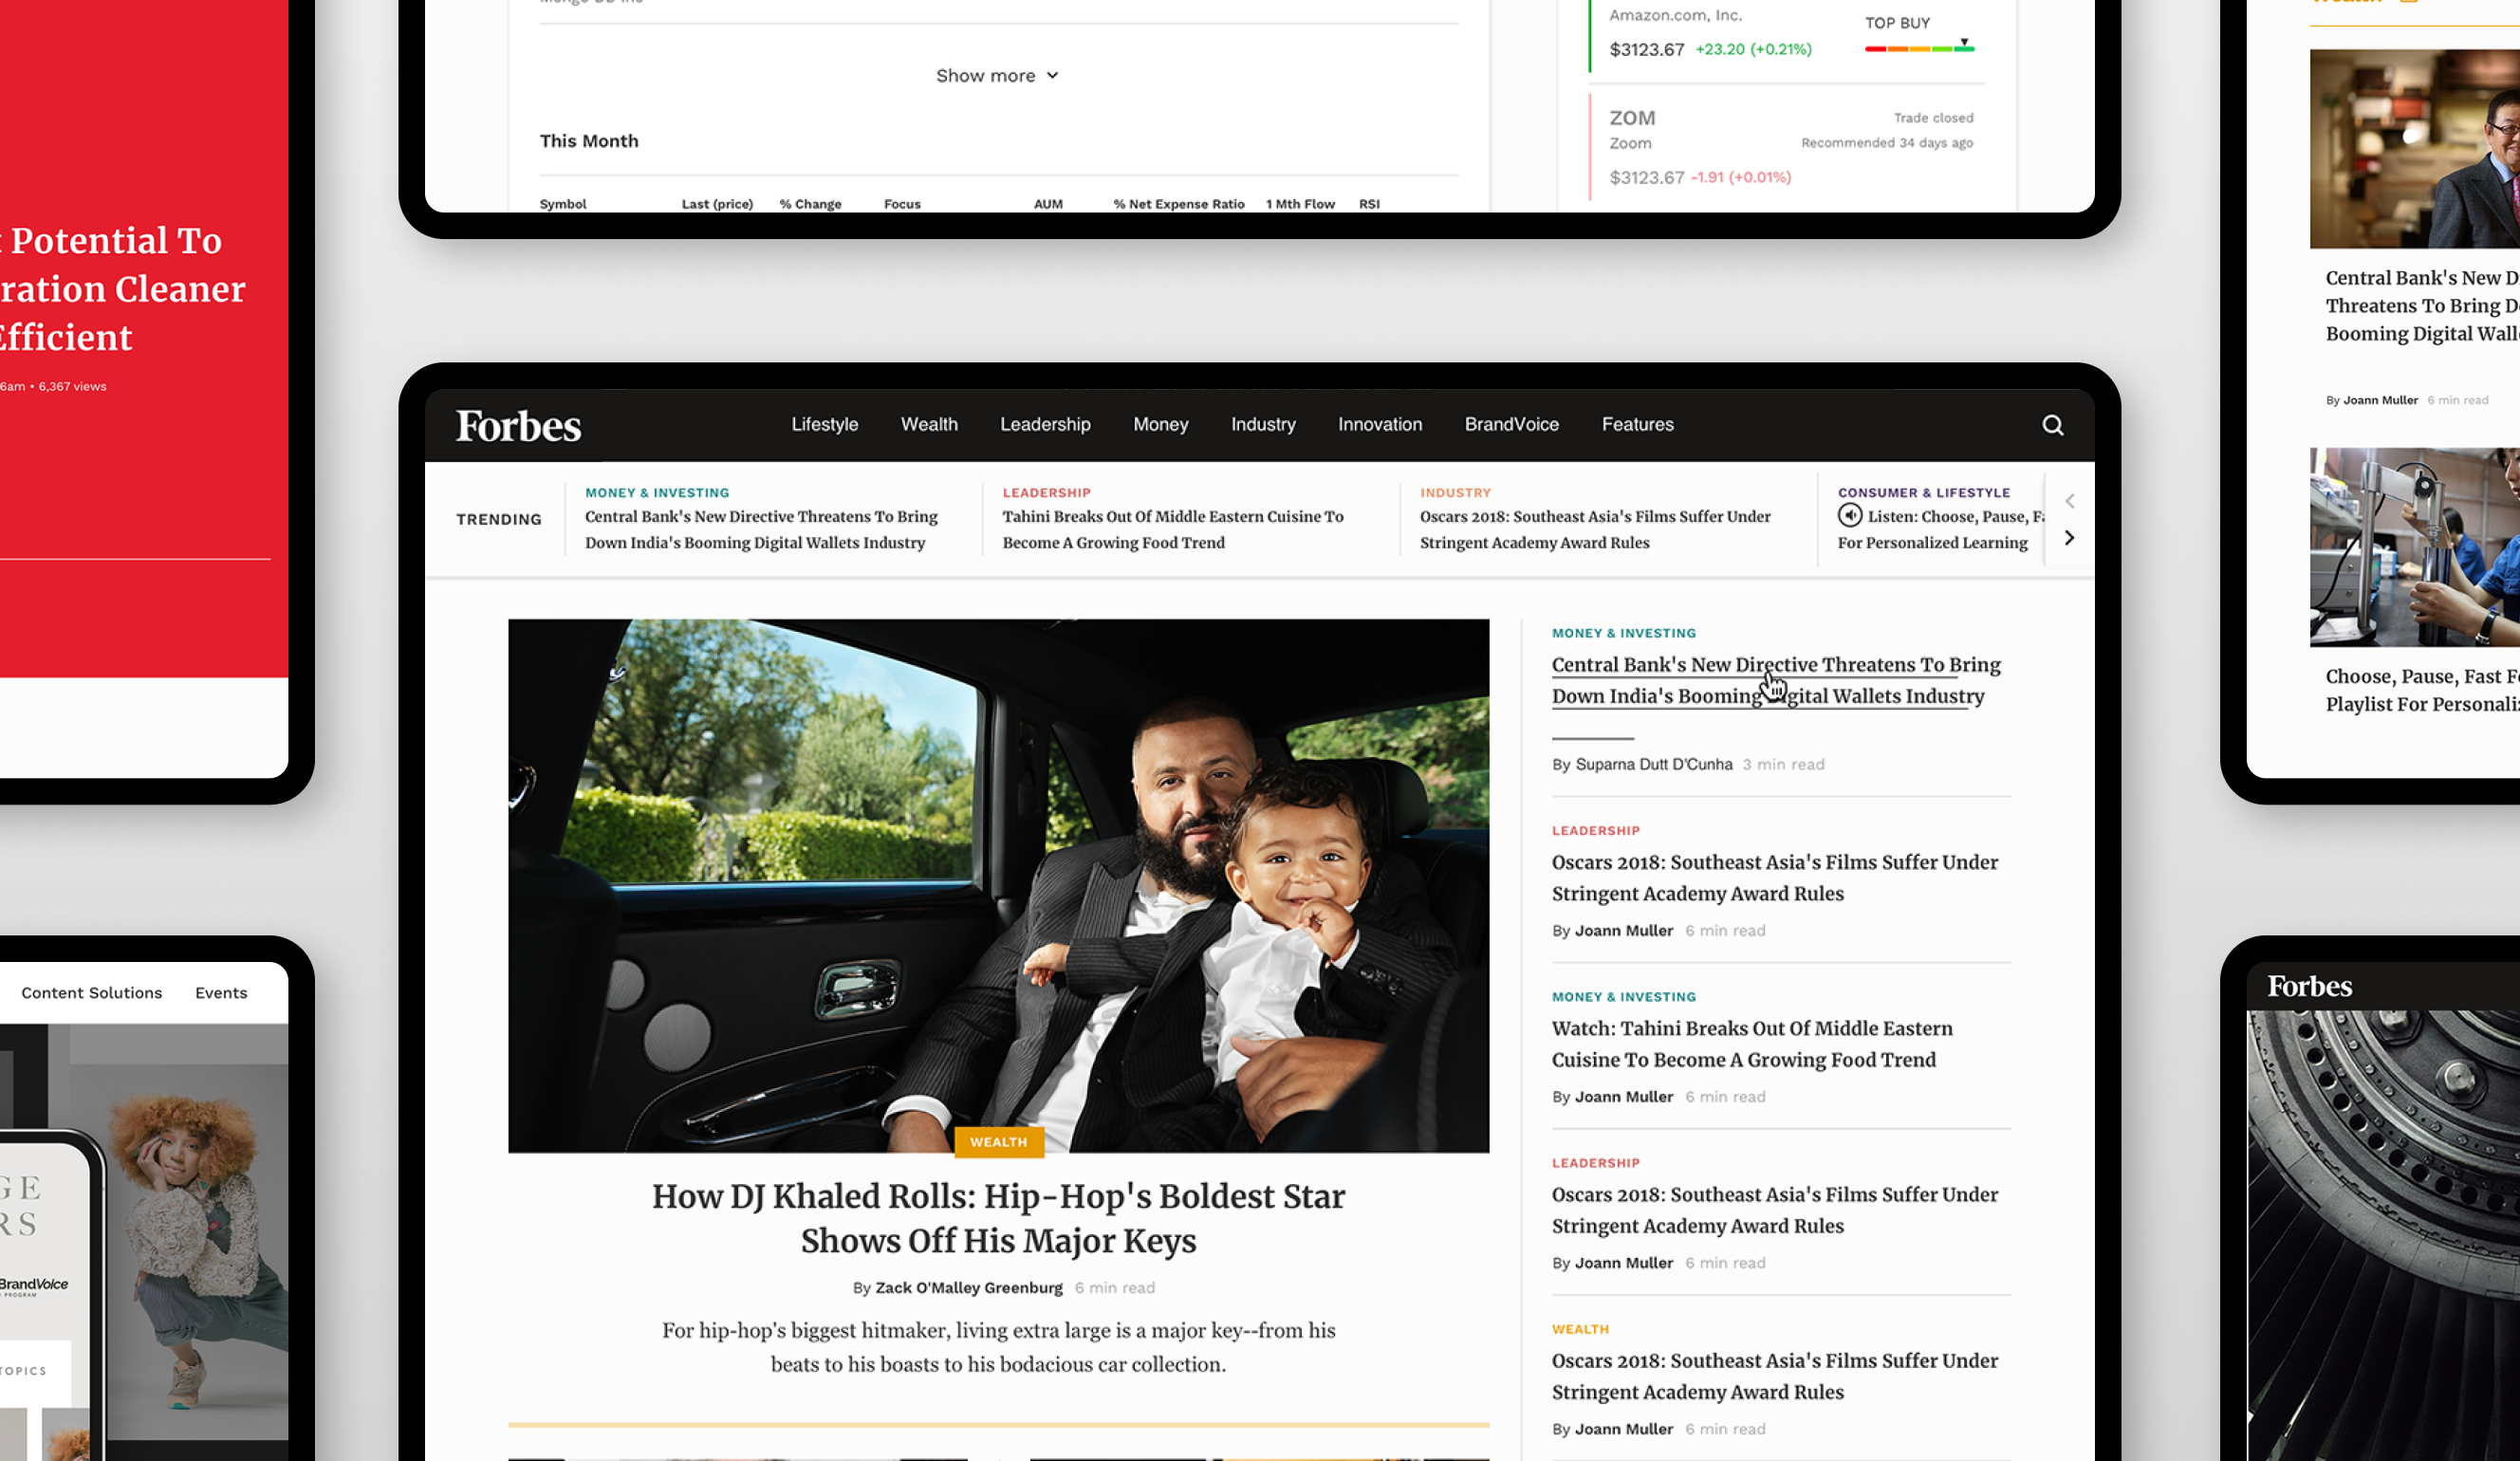Open the Money section in the Forbes nav
This screenshot has height=1461, width=2520.
pyautogui.click(x=1160, y=424)
